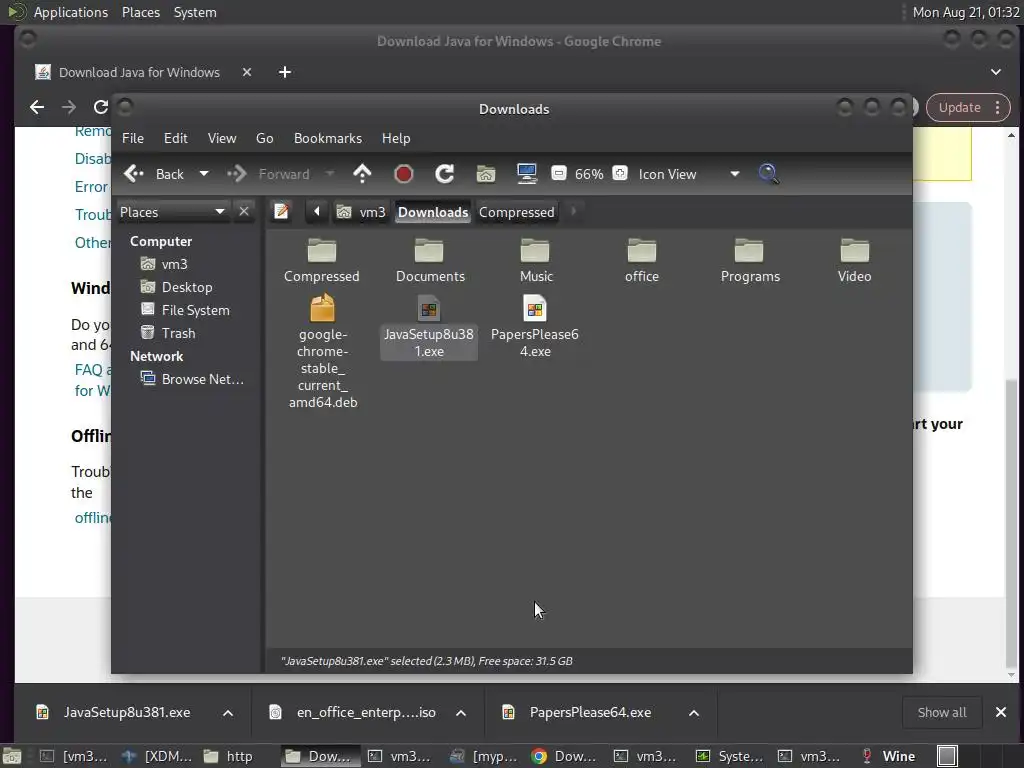Image resolution: width=1024 pixels, height=768 pixels.
Task: Open the Back history dropdown arrow
Action: coord(204,174)
